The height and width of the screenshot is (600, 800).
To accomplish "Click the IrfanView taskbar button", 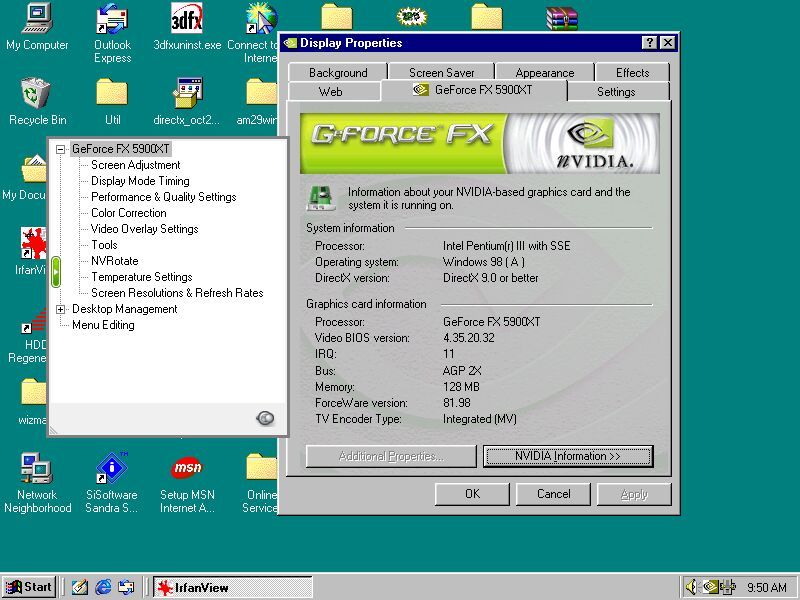I will click(233, 587).
